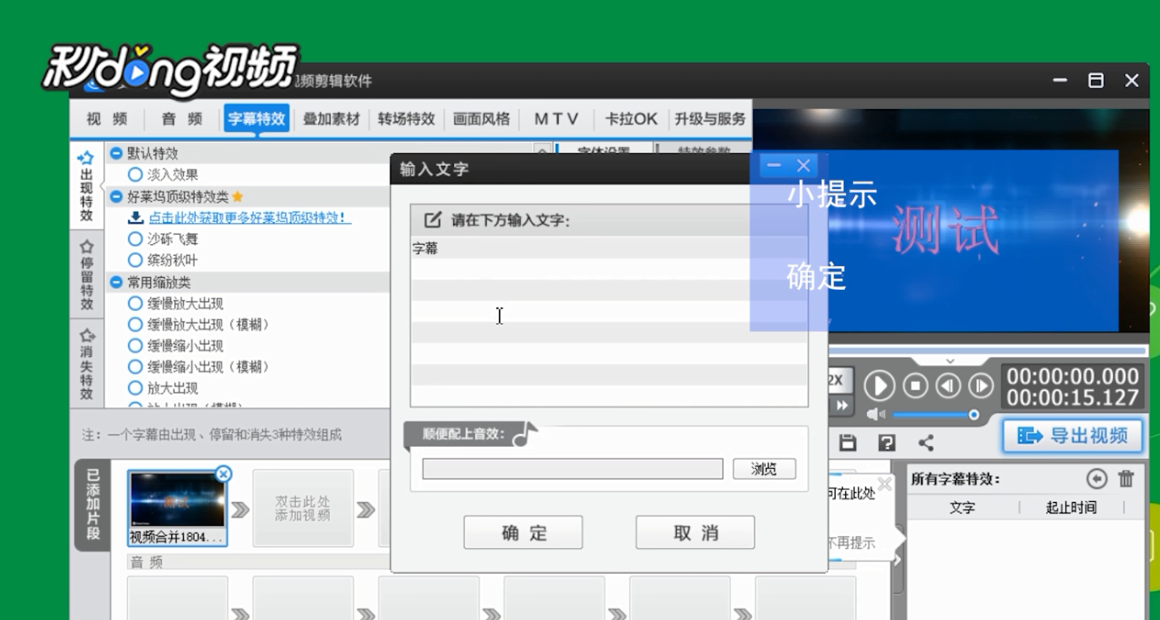Click 确定 in the 小提示 overlay
Viewport: 1160px width, 620px height.
[x=815, y=277]
